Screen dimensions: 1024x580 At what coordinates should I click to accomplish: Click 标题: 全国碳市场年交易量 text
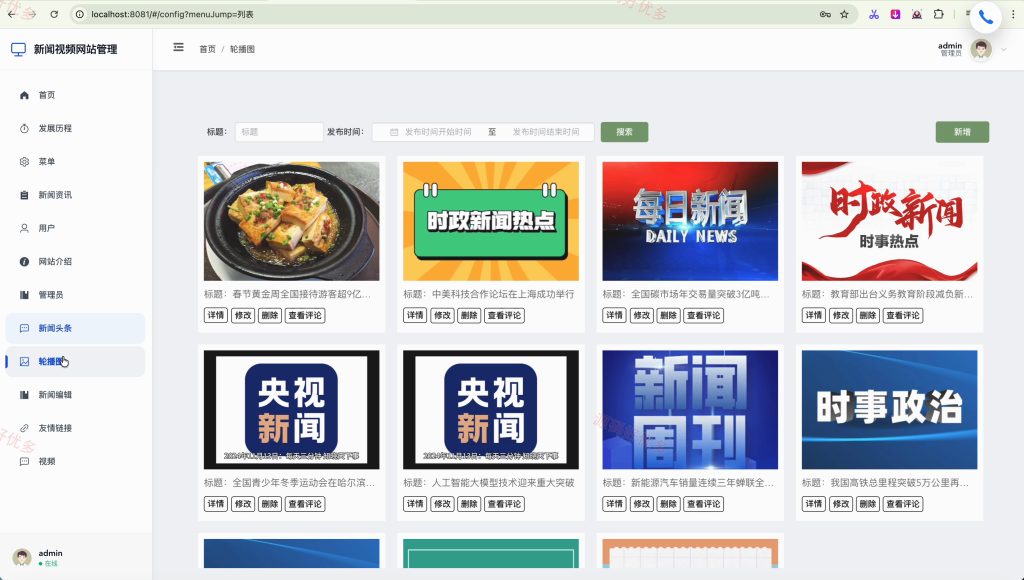click(686, 295)
